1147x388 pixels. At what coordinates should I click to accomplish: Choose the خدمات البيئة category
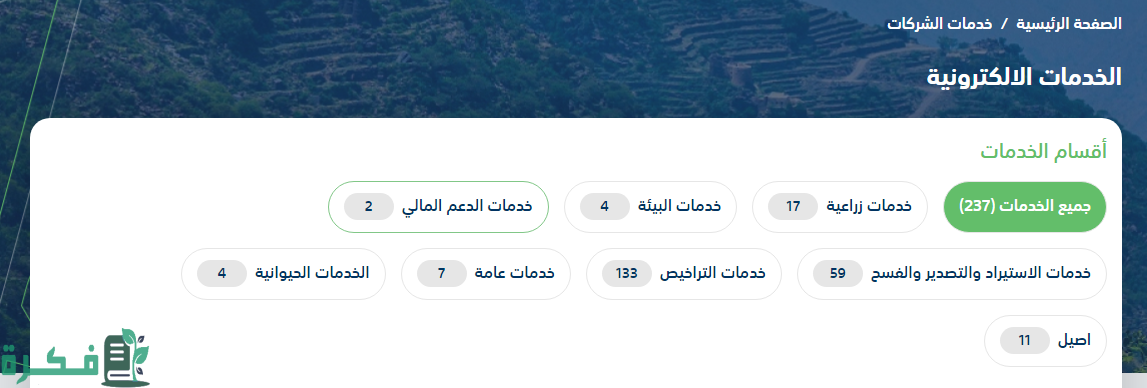650,206
